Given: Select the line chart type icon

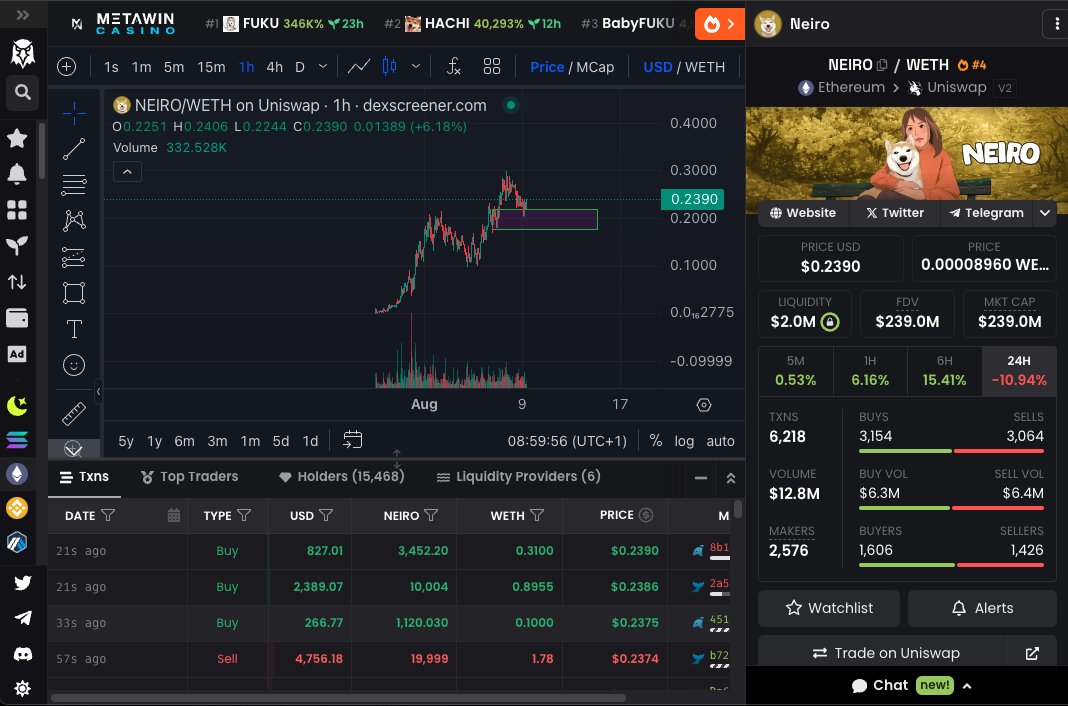Looking at the screenshot, I should click(x=359, y=67).
